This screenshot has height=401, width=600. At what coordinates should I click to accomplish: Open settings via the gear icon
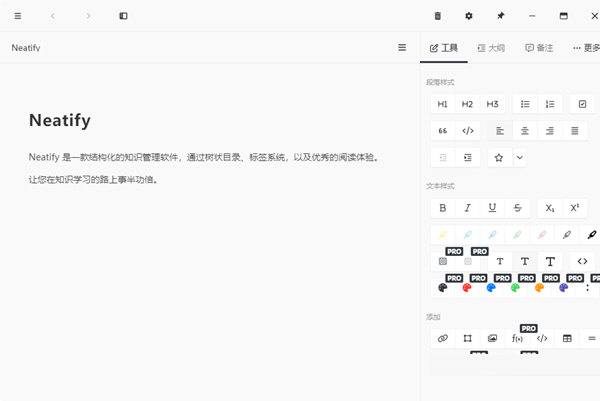(x=469, y=16)
